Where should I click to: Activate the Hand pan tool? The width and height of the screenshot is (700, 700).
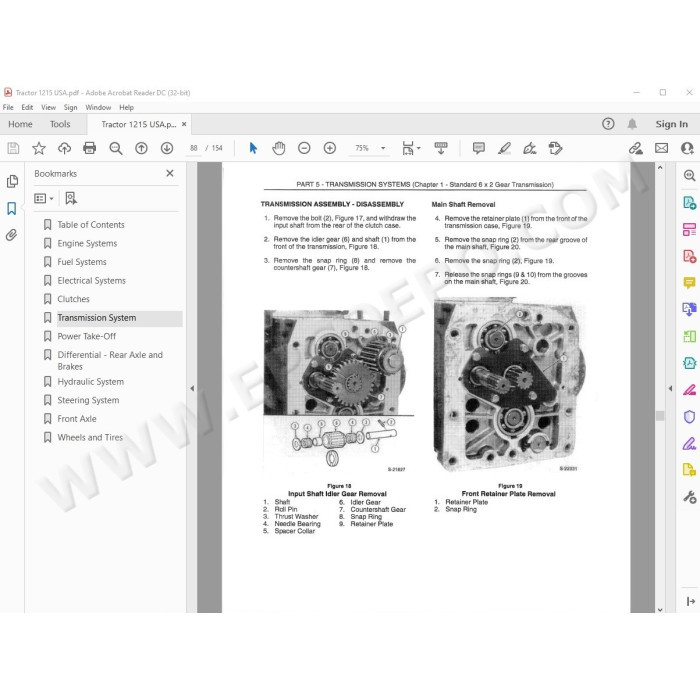click(x=279, y=148)
